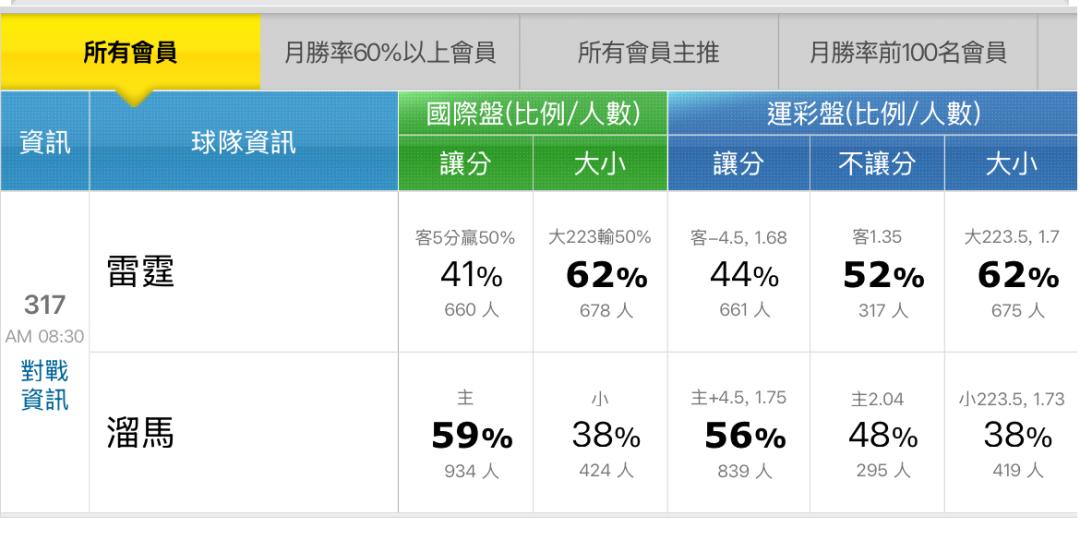The height and width of the screenshot is (540, 1080).
Task: Click the 雷霆 team name
Action: pyautogui.click(x=141, y=271)
